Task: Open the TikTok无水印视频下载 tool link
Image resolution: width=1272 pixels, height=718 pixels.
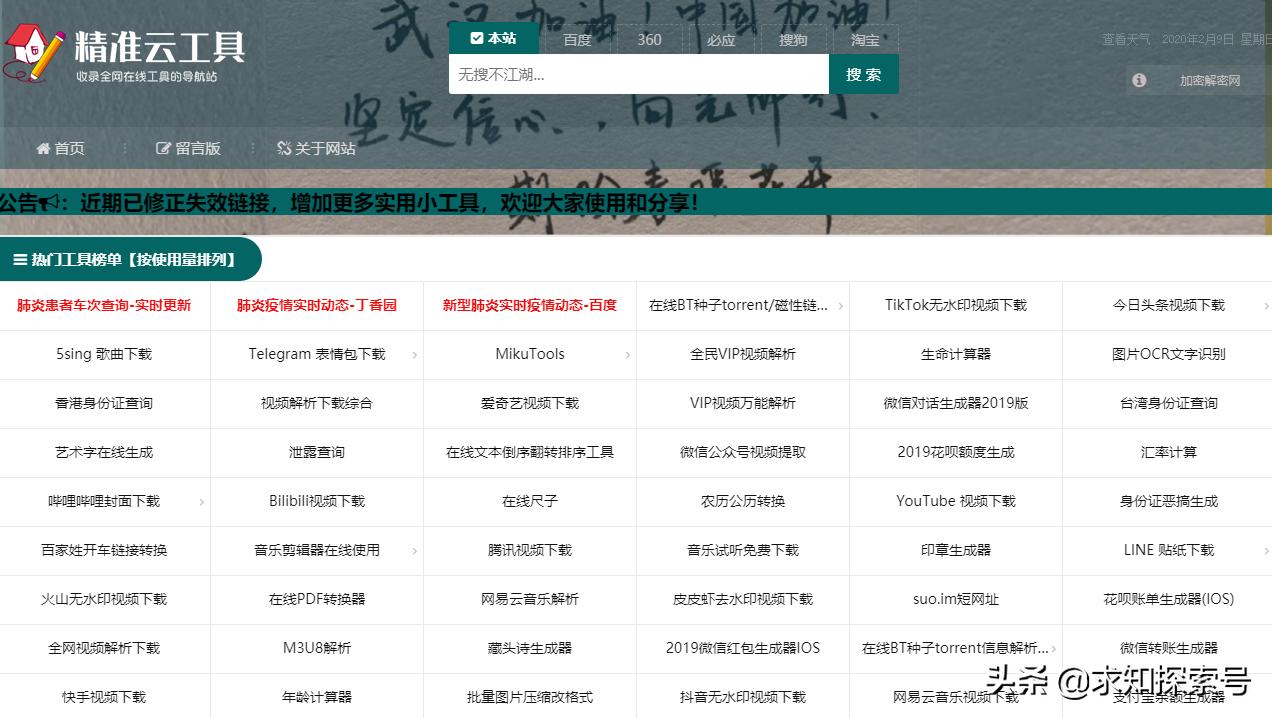Action: (x=955, y=306)
